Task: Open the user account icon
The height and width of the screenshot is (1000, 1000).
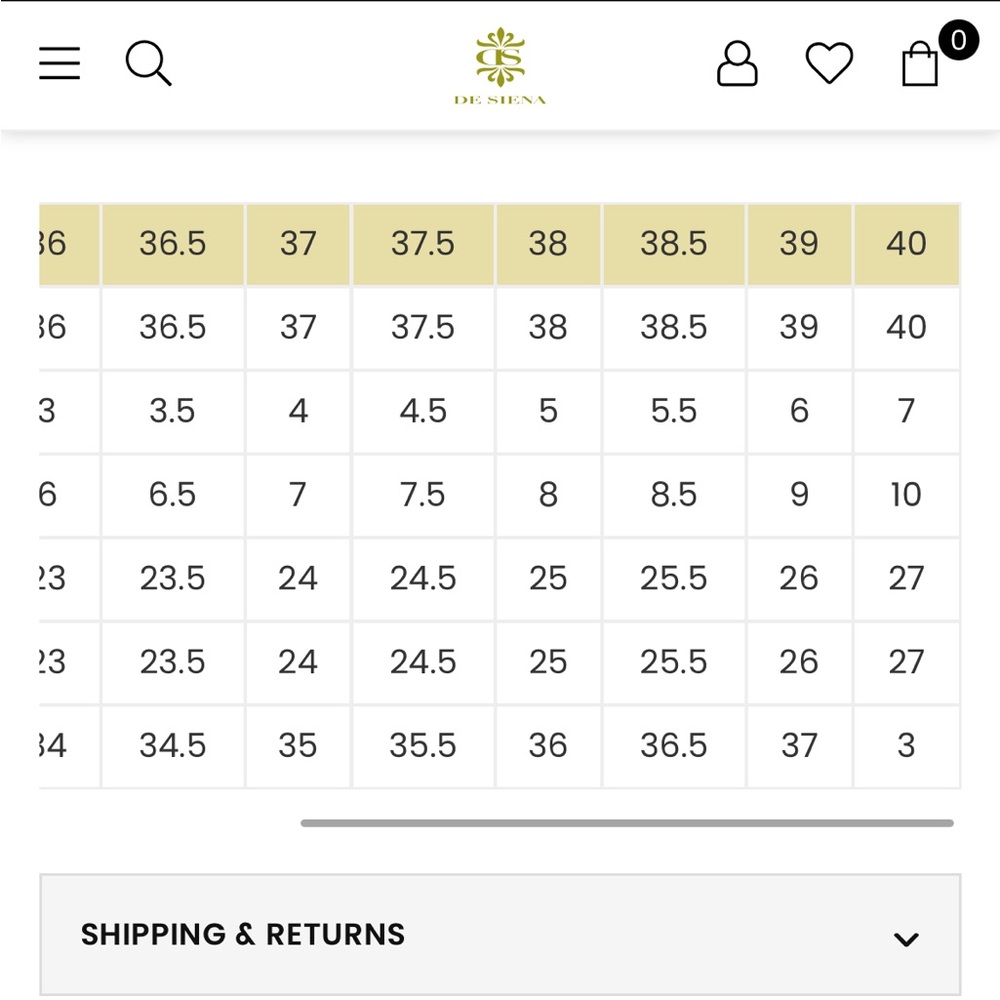Action: click(x=737, y=63)
